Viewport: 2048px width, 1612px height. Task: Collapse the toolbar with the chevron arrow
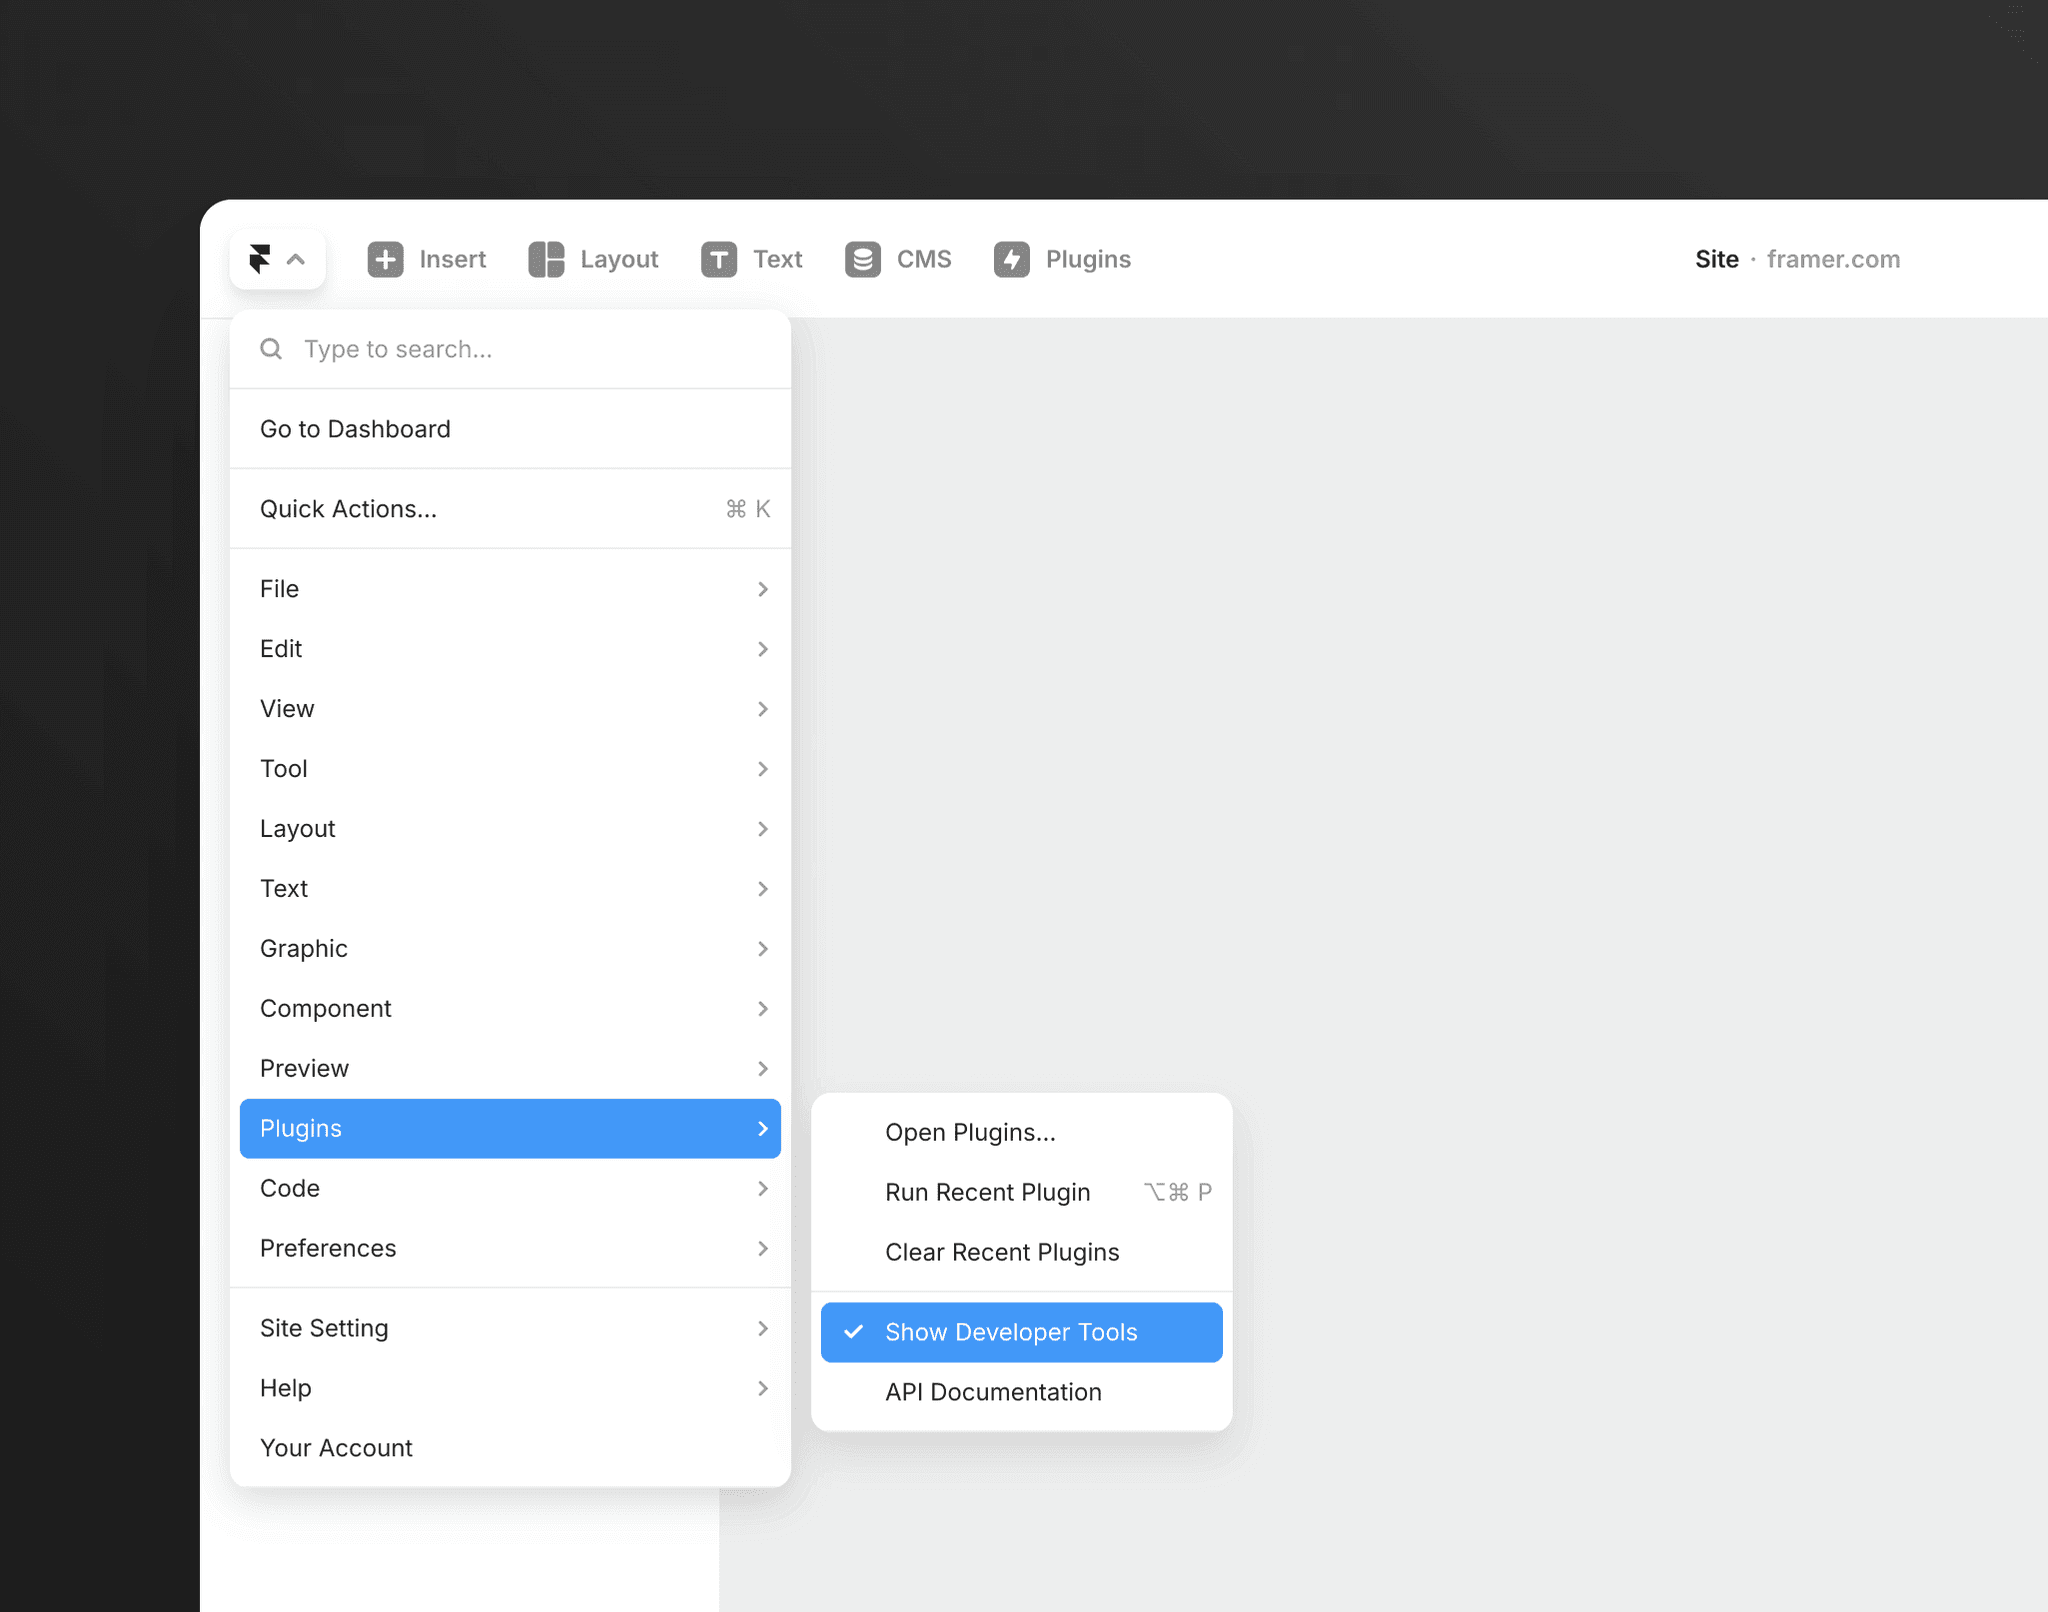click(296, 259)
